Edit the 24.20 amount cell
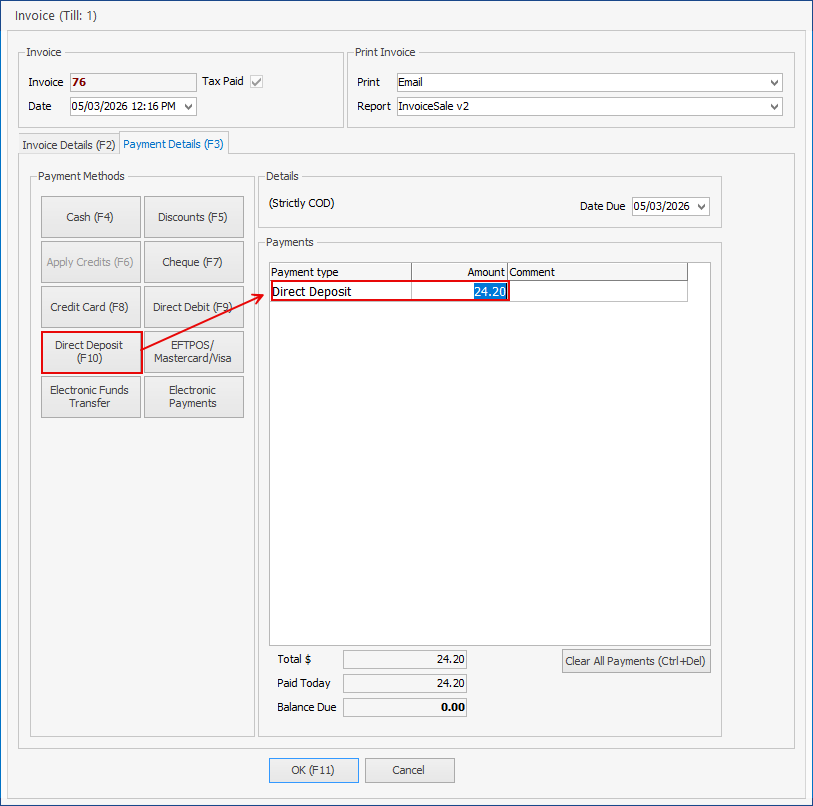 click(x=459, y=291)
